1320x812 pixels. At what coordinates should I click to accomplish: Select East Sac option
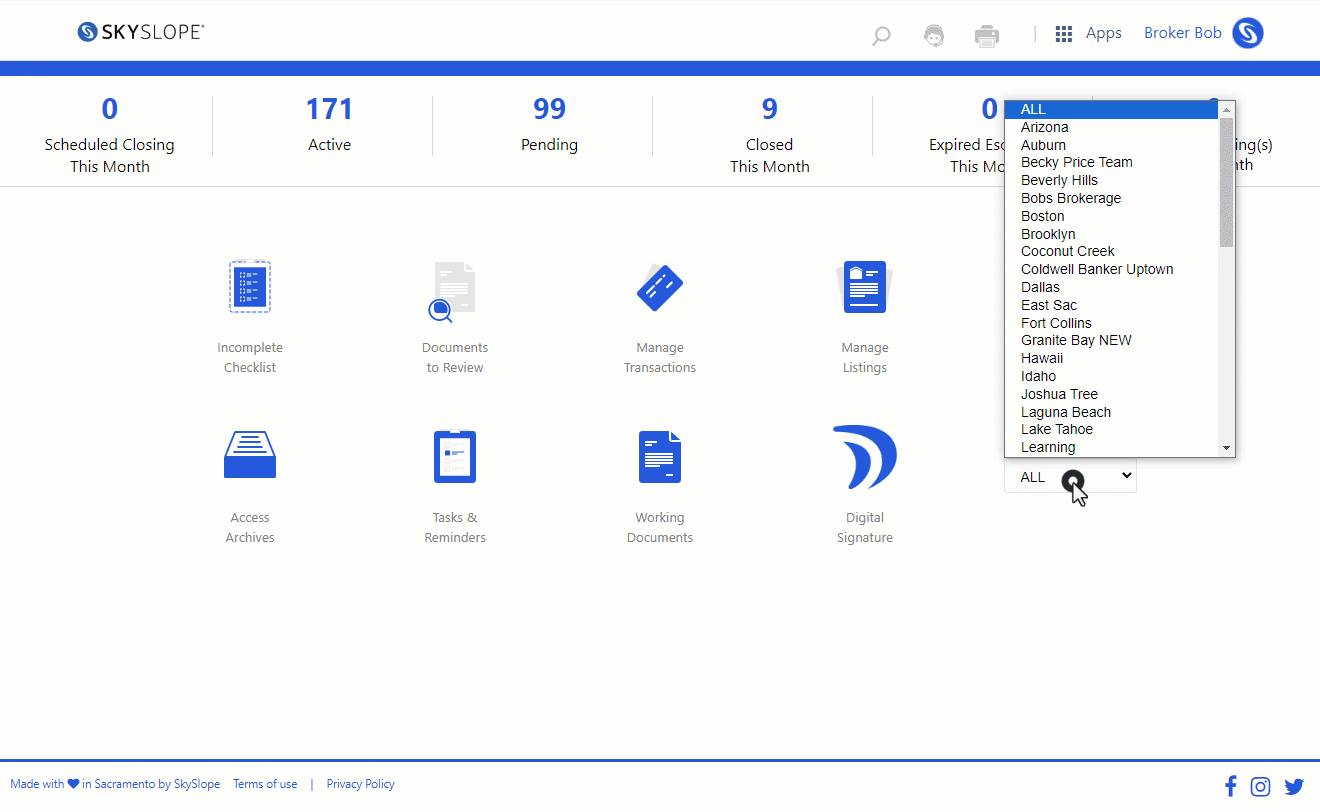coord(1112,305)
